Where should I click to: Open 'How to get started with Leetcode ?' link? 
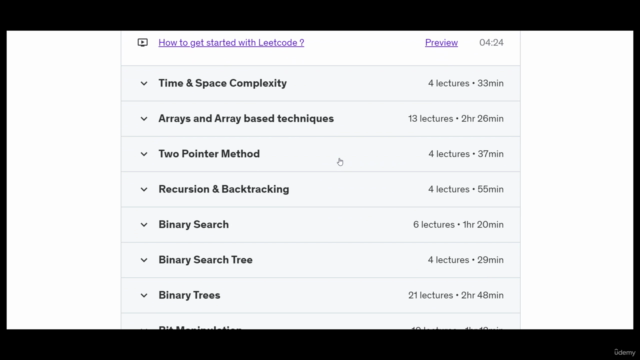231,42
